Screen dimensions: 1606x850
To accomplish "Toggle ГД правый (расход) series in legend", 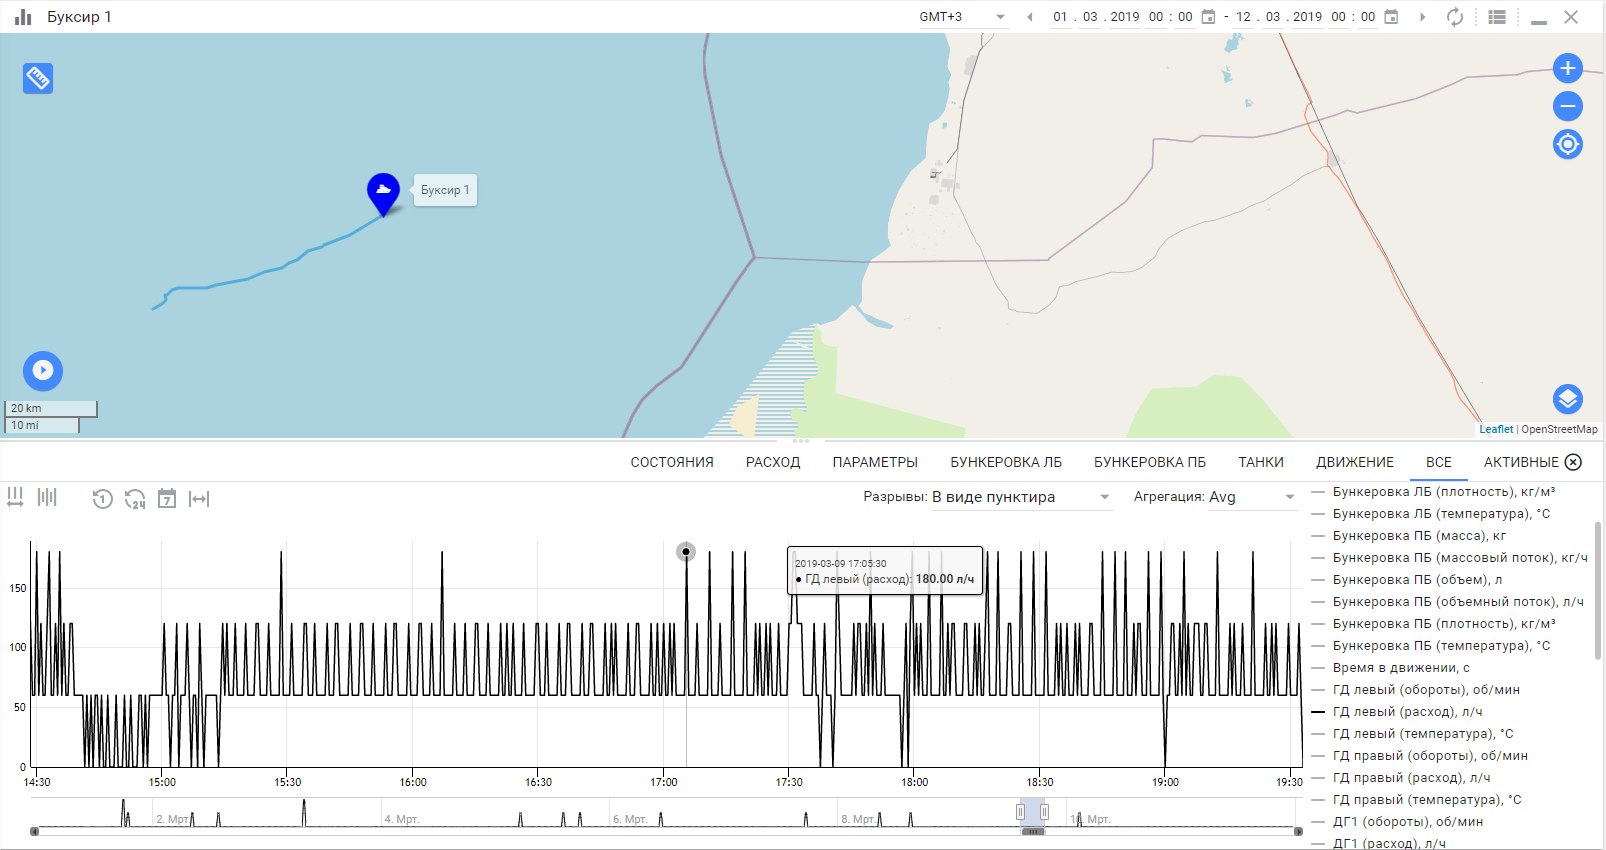I will pyautogui.click(x=1410, y=778).
